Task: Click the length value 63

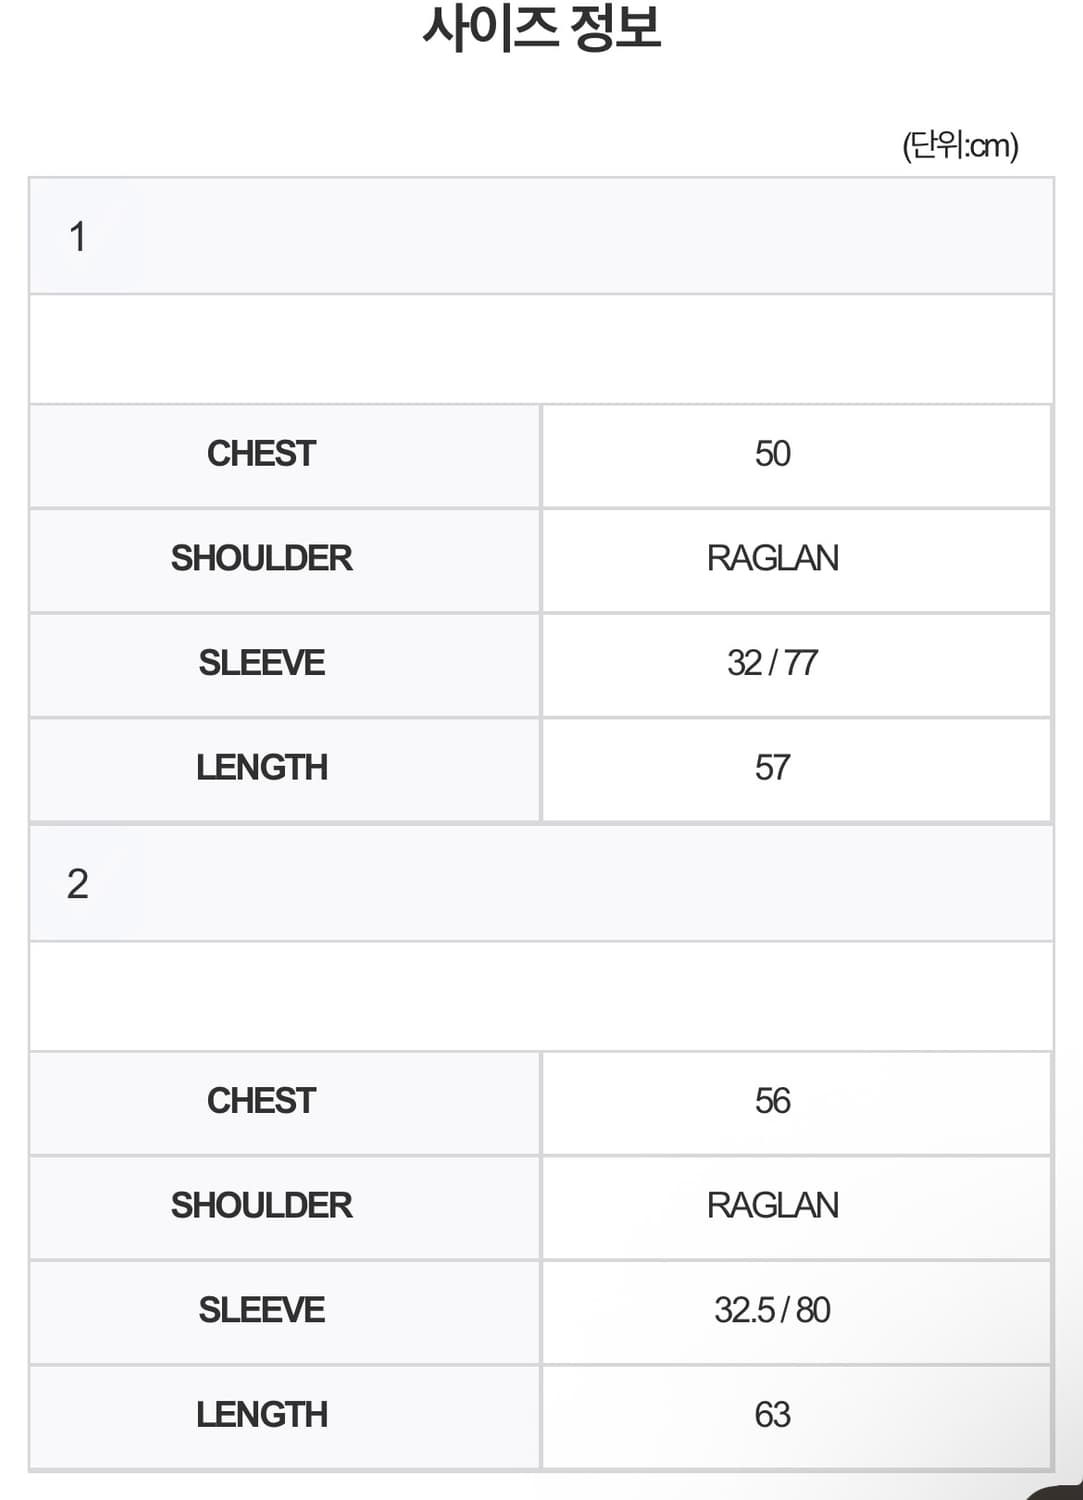Action: pos(773,1415)
